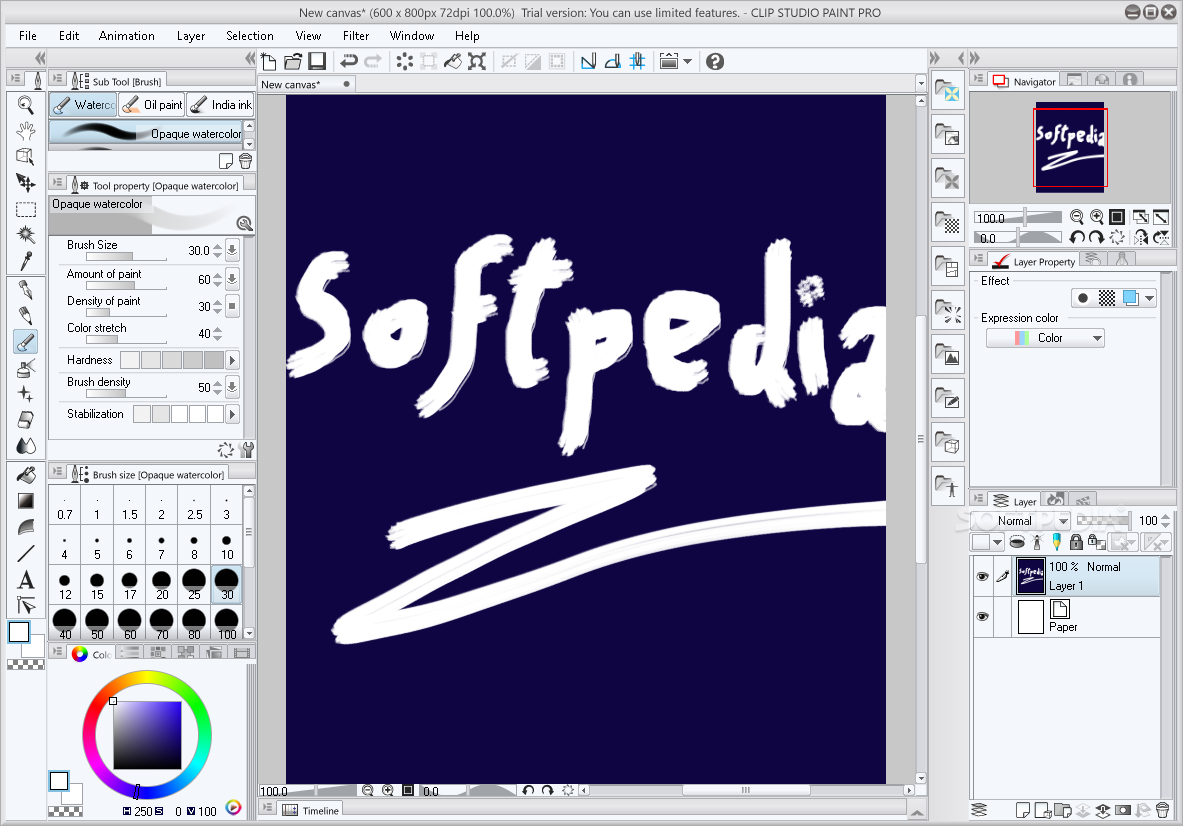Select Opaque watercolor sub tool
Viewport: 1183px width, 826px height.
click(146, 134)
